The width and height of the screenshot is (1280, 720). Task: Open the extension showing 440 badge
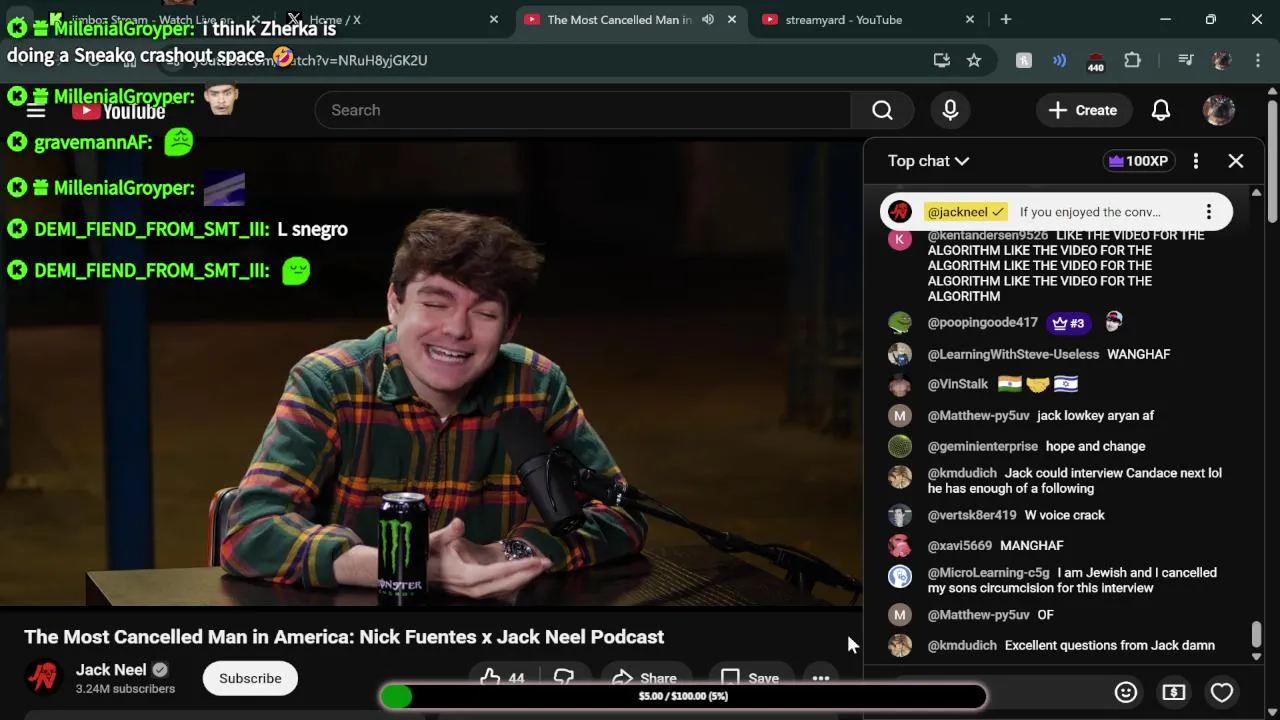[x=1095, y=61]
